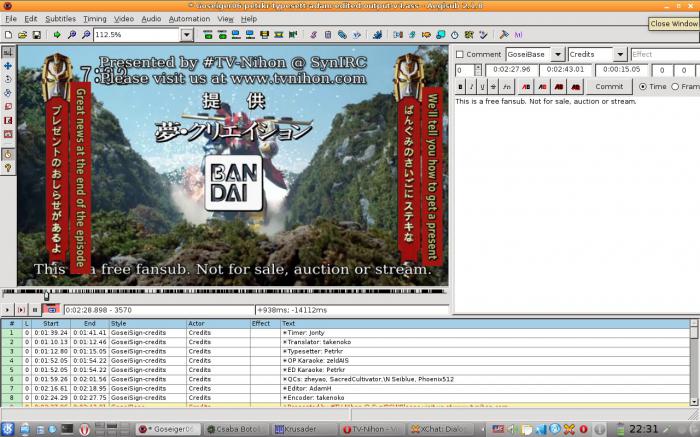Select row with OP Karaoke: zeldAIS

point(345,361)
